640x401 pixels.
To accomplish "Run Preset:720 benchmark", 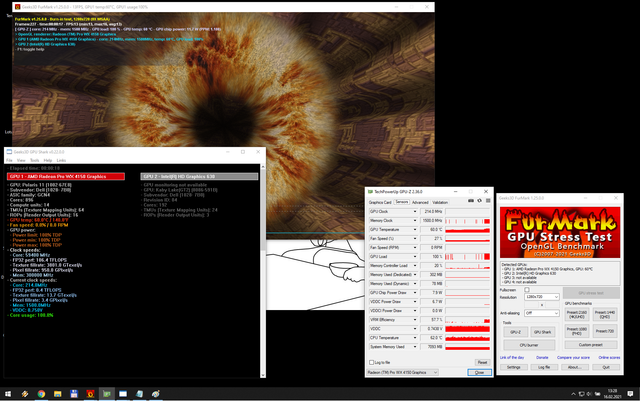I will [x=605, y=331].
